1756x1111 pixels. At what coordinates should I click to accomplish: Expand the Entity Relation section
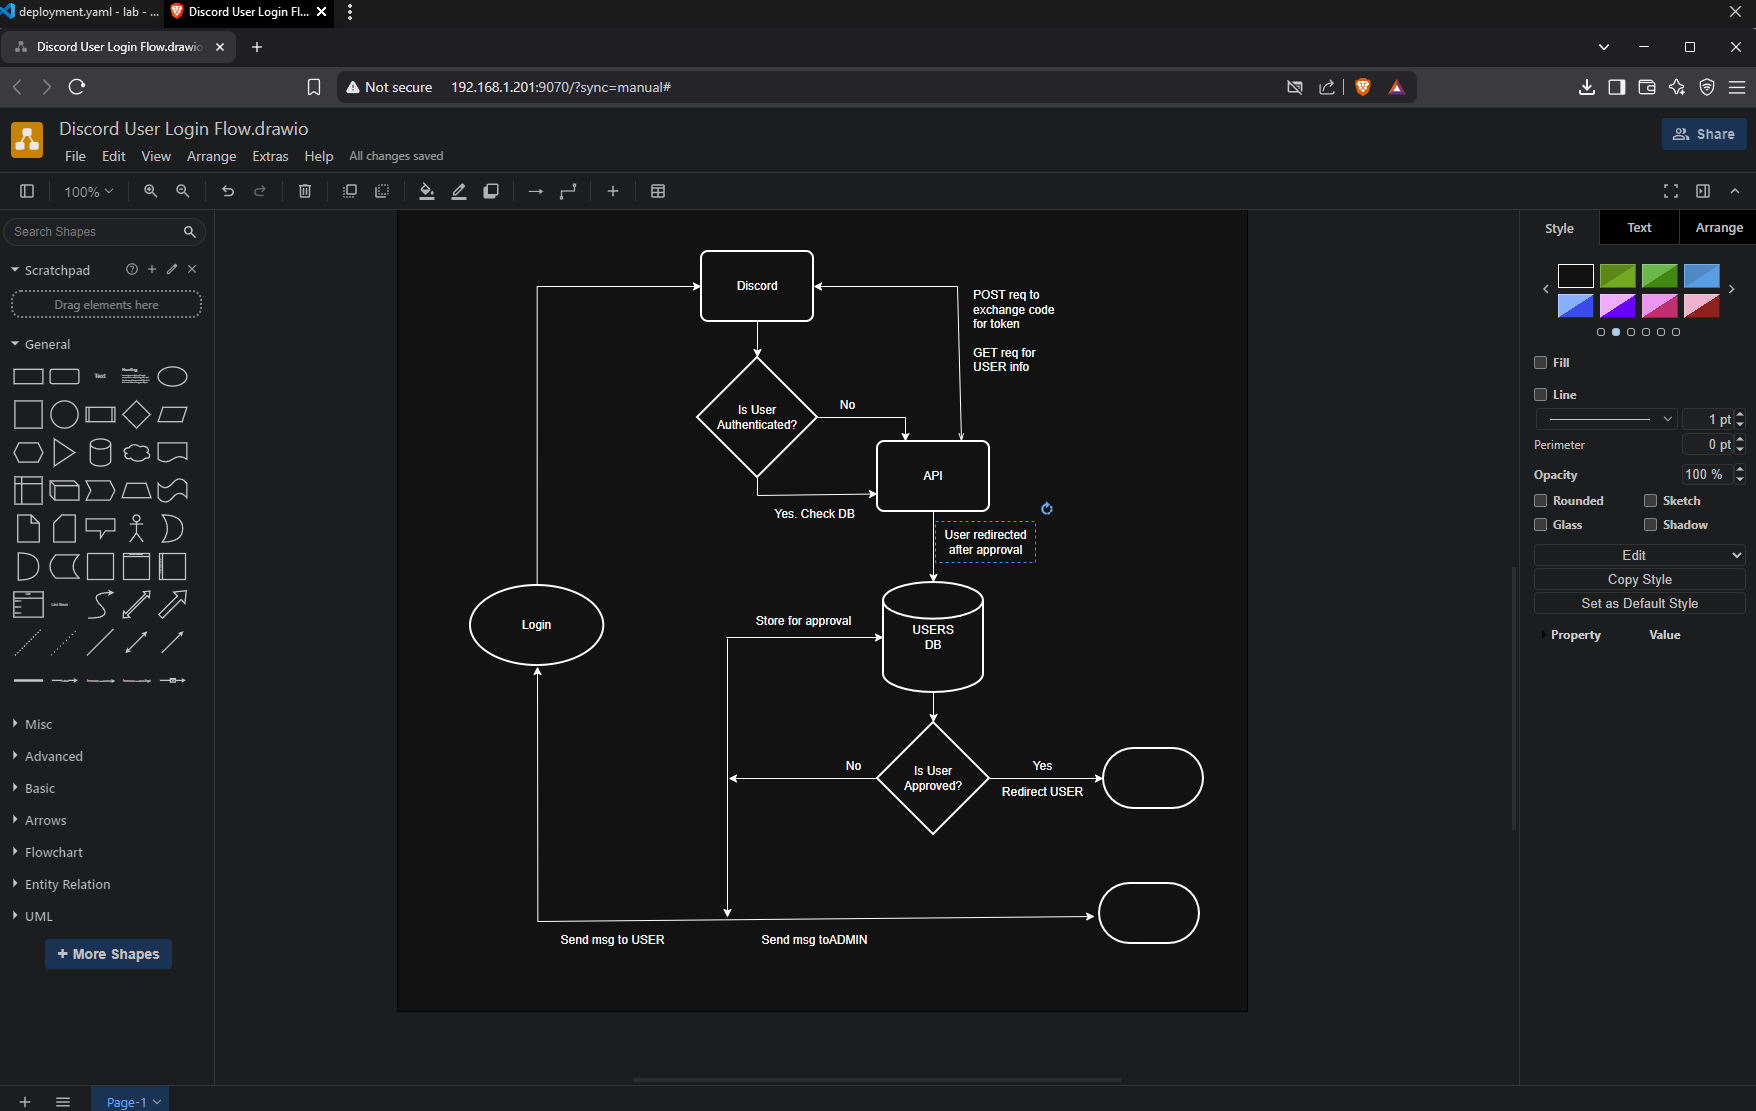coord(67,884)
